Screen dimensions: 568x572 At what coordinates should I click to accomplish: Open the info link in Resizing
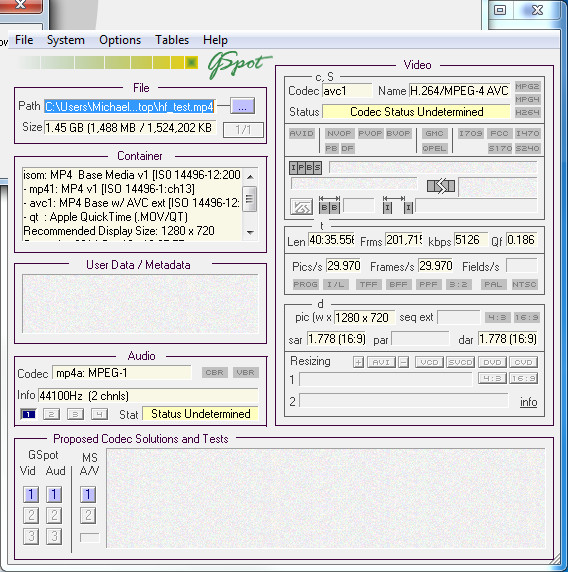(528, 402)
